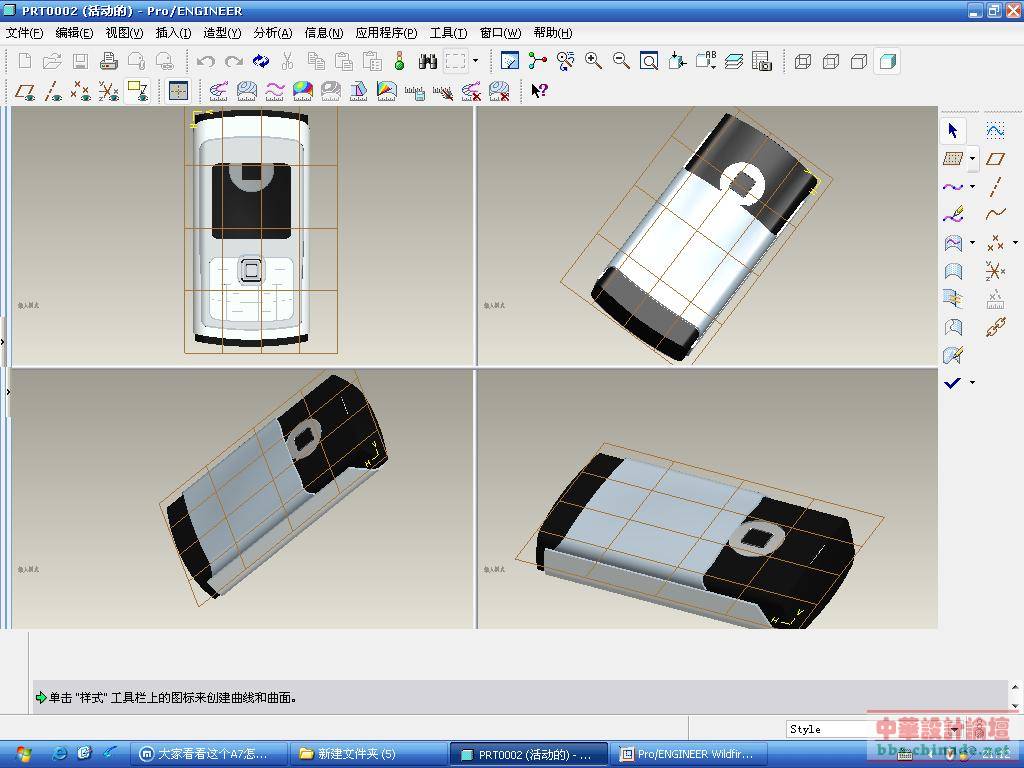Toggle datum axes display

(x=54, y=91)
